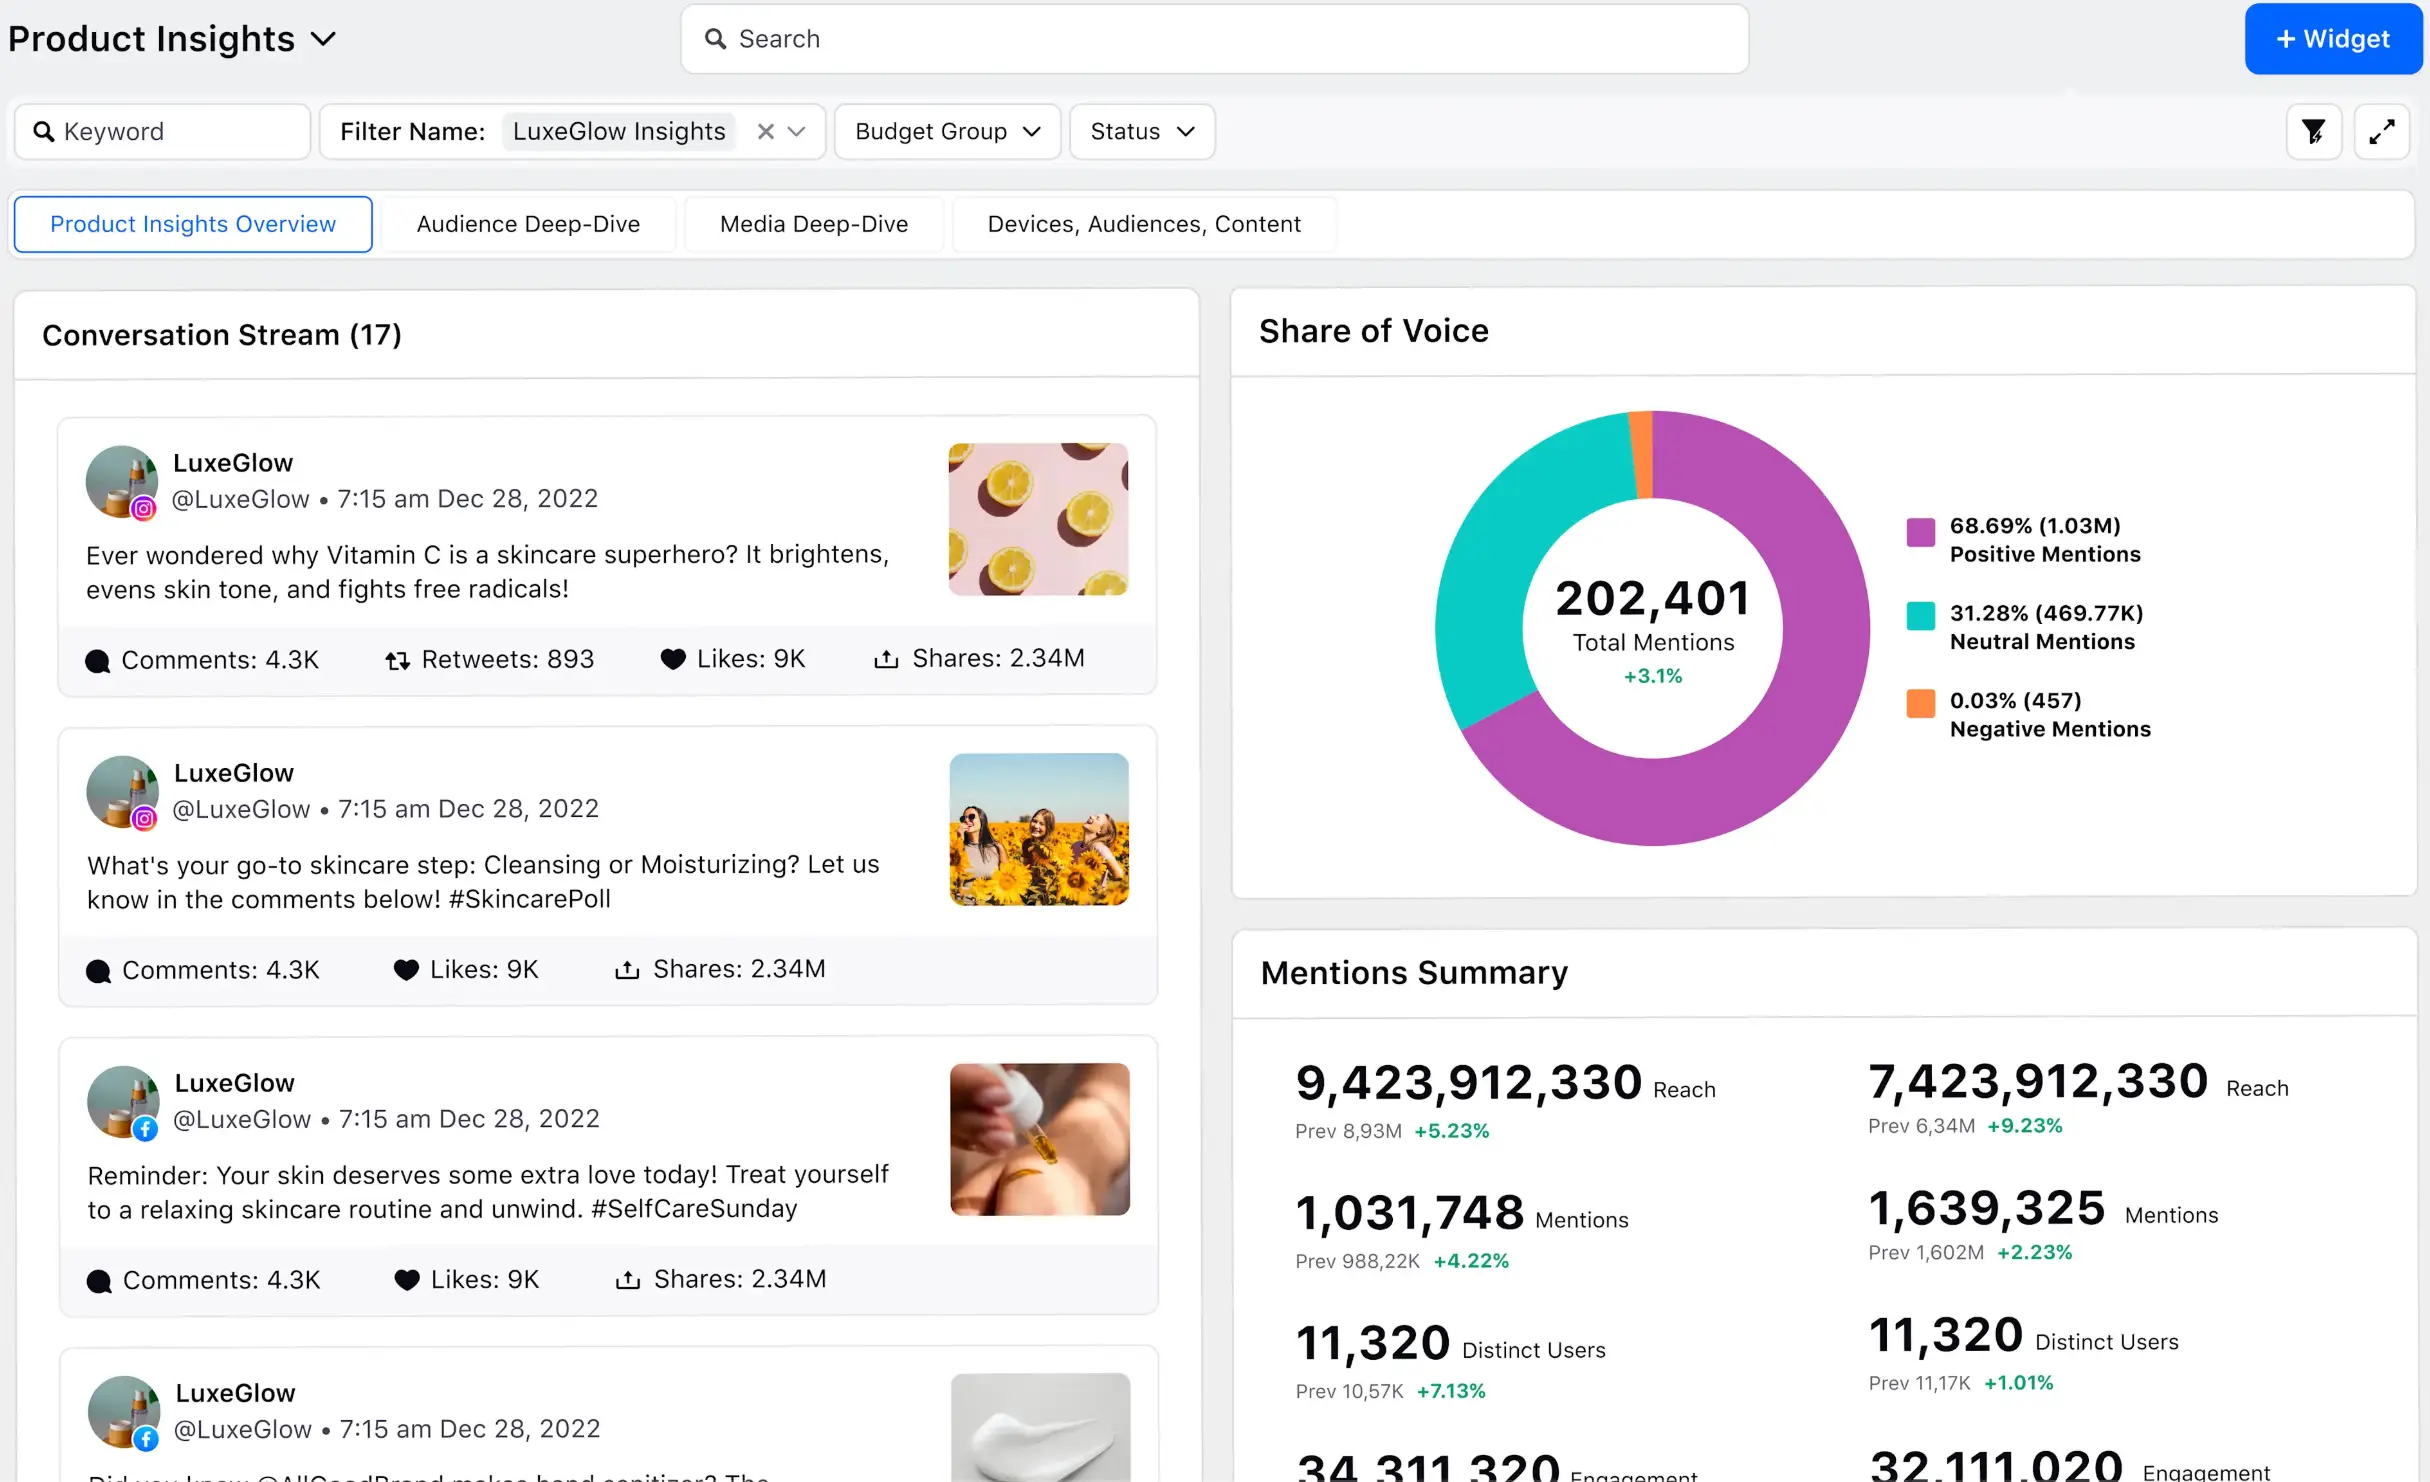Click the shares icon on the SkincarePoll post

tap(627, 969)
